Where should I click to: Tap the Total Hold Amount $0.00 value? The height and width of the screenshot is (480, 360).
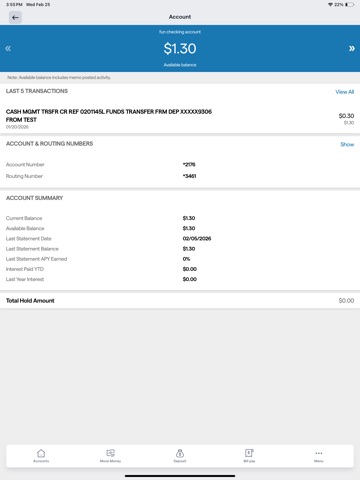pyautogui.click(x=346, y=301)
